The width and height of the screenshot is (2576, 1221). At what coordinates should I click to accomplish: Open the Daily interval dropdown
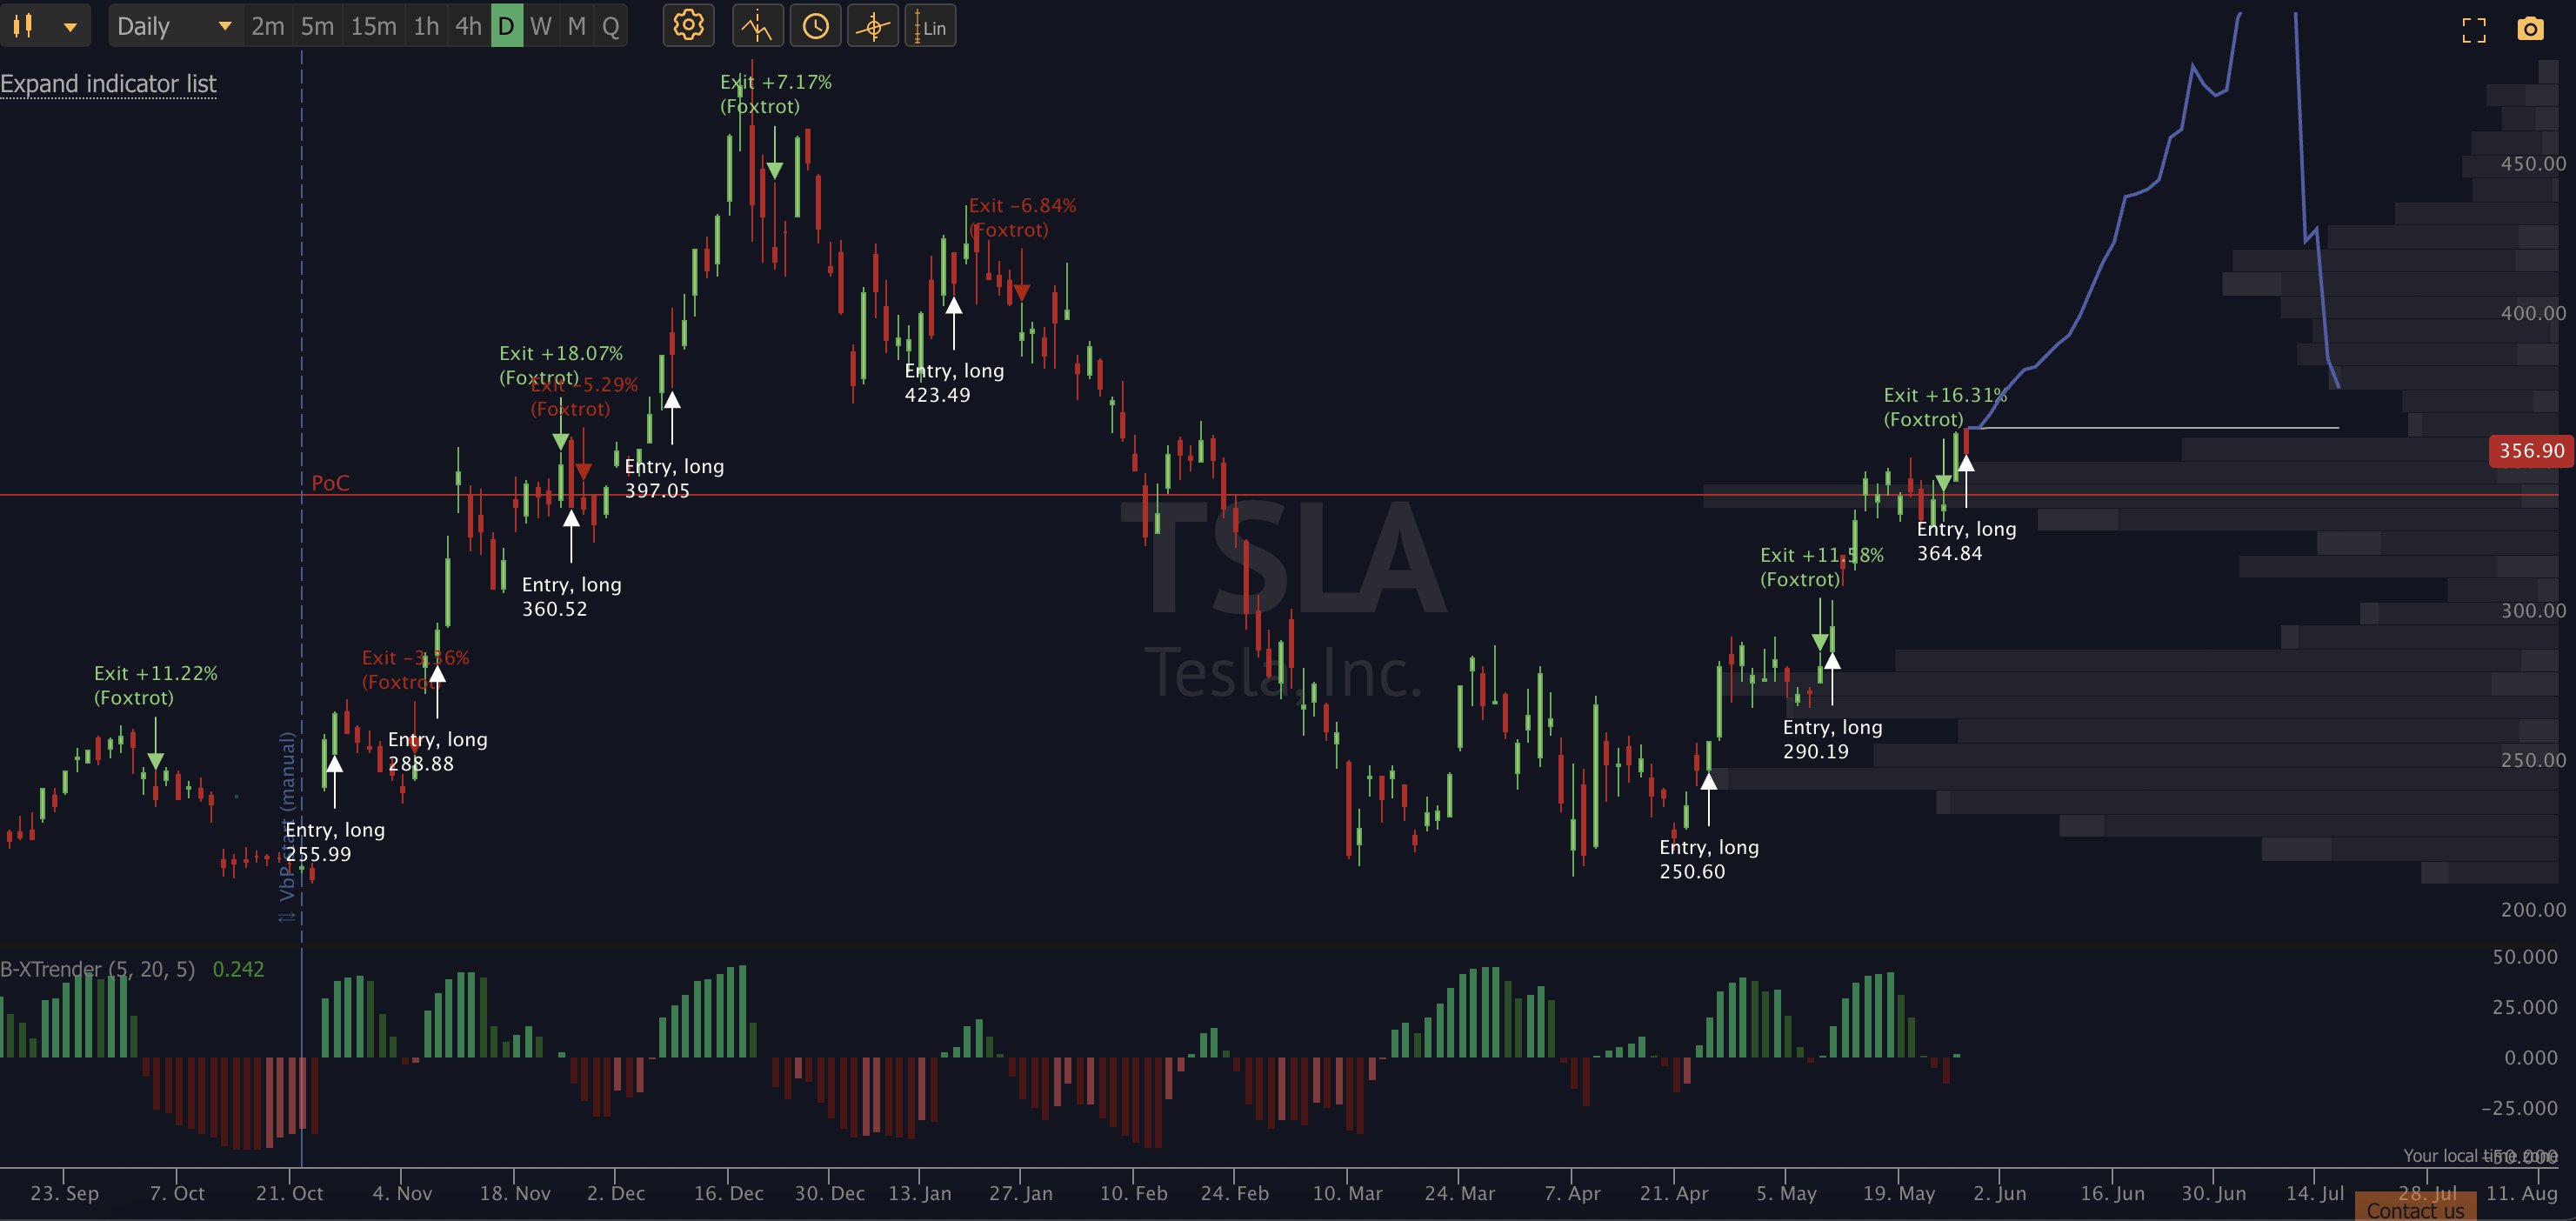point(172,26)
